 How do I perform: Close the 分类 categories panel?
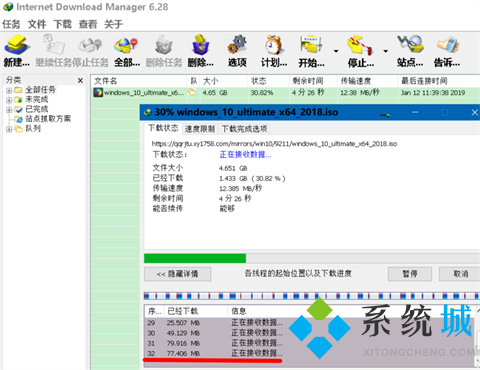pos(80,80)
